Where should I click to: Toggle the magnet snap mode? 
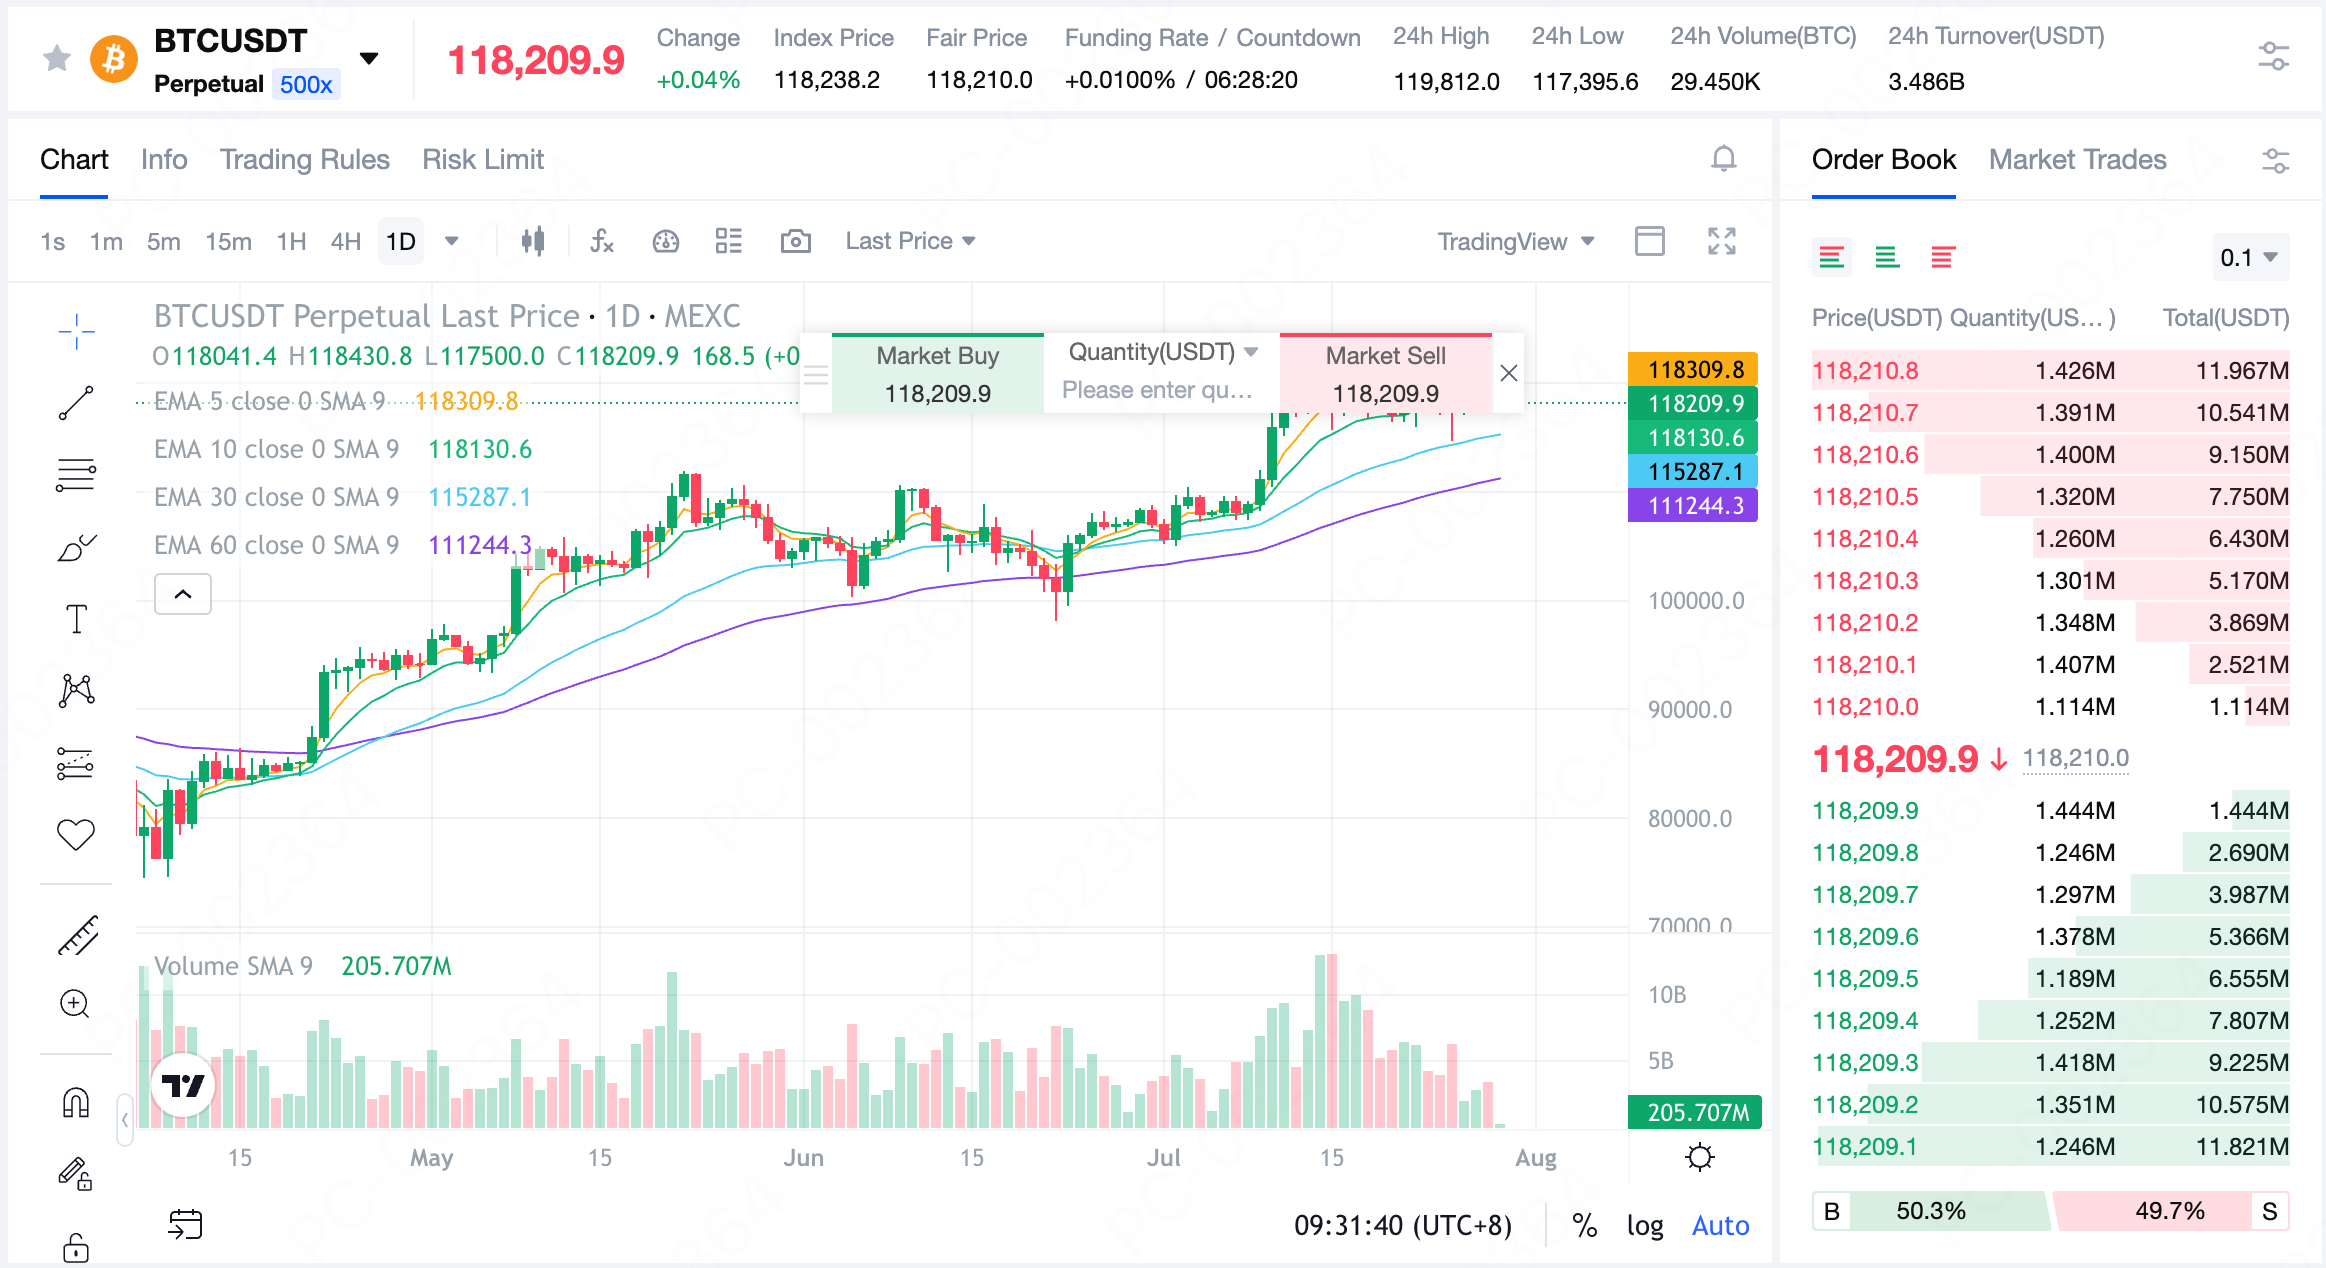coord(76,1102)
